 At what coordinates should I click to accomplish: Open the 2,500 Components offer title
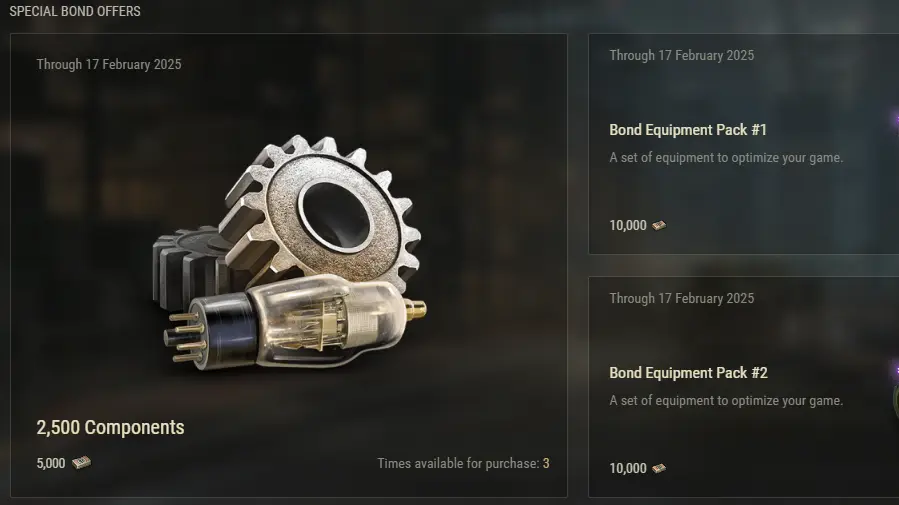pos(110,428)
